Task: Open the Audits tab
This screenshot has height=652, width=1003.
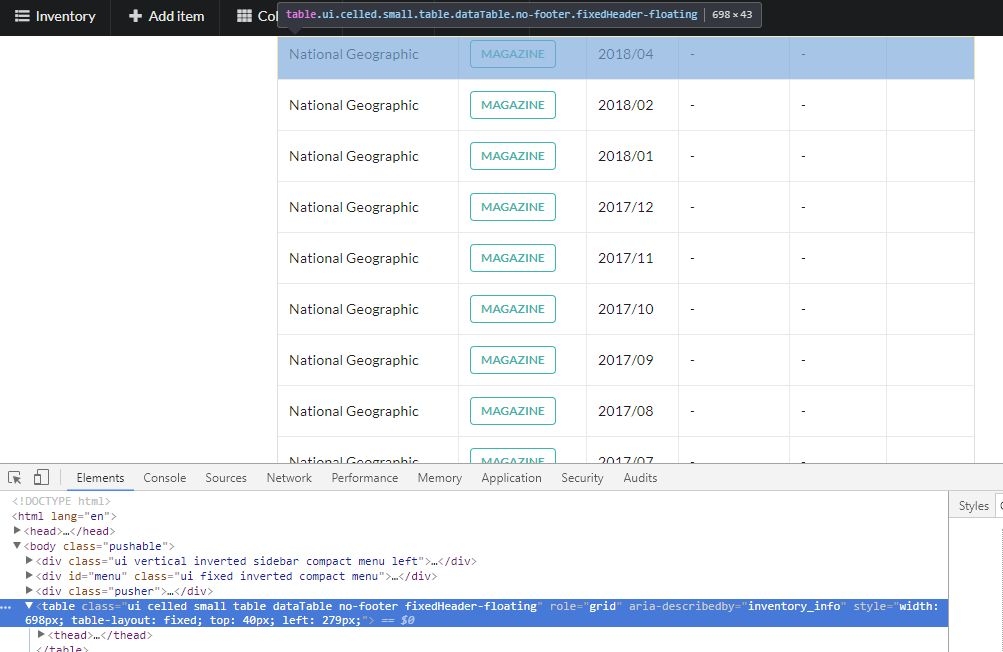Action: (640, 478)
